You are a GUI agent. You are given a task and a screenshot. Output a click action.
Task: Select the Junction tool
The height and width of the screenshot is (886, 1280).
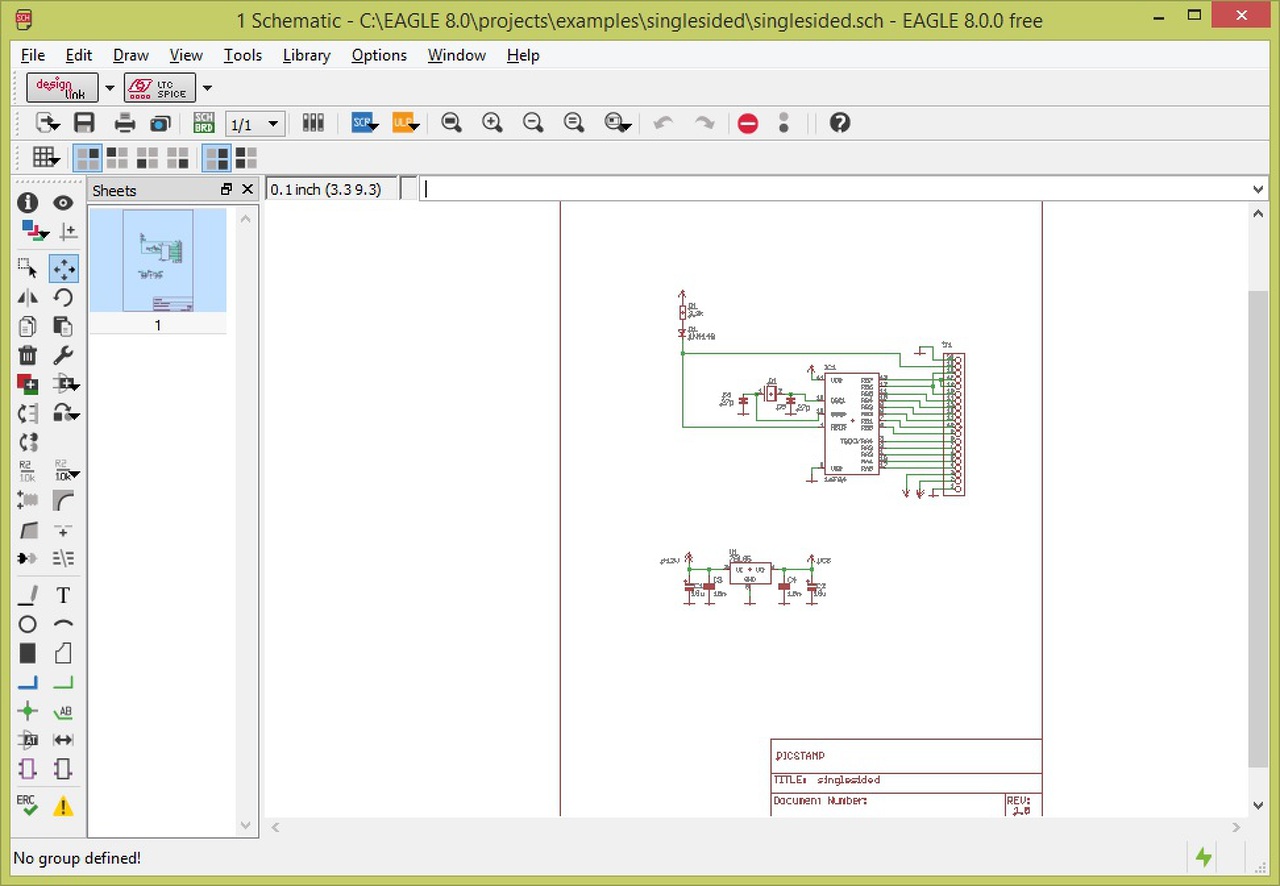27,712
